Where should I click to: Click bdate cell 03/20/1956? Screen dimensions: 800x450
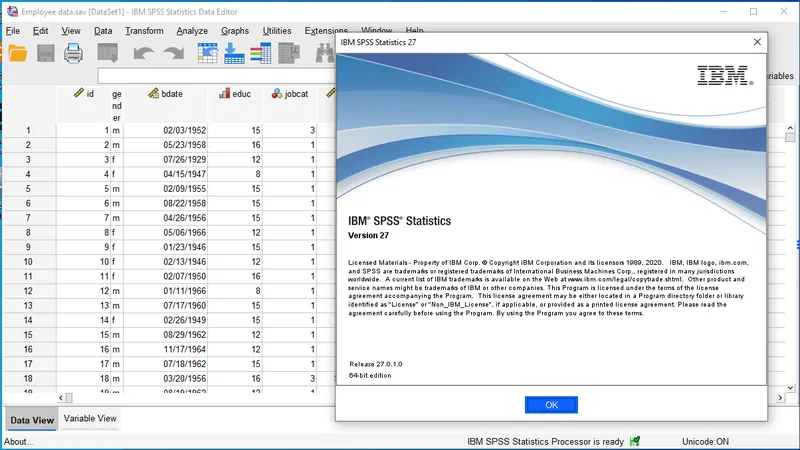pos(165,379)
